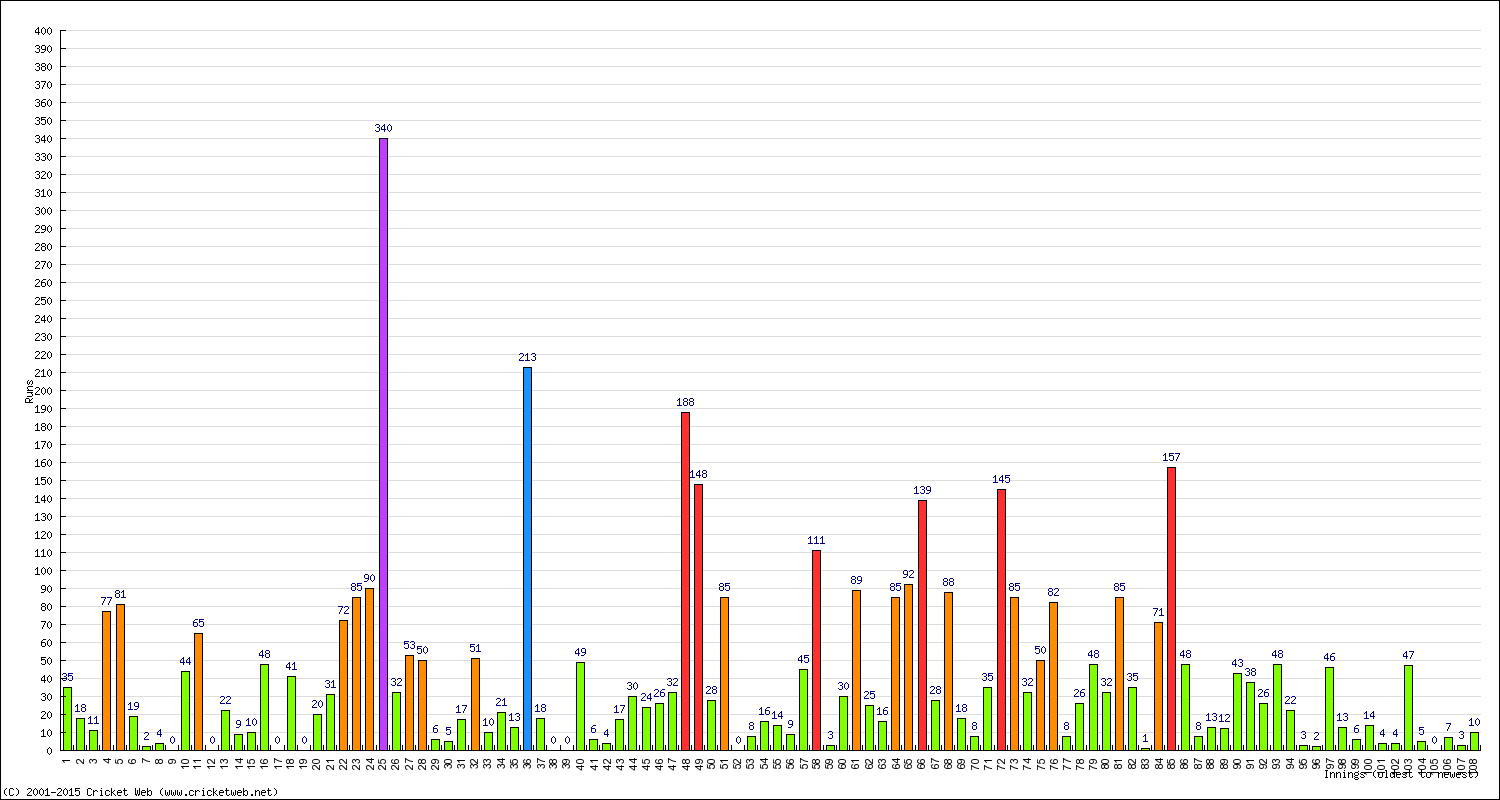
Task: Click the y-axis tick label '300'
Action: tap(43, 211)
